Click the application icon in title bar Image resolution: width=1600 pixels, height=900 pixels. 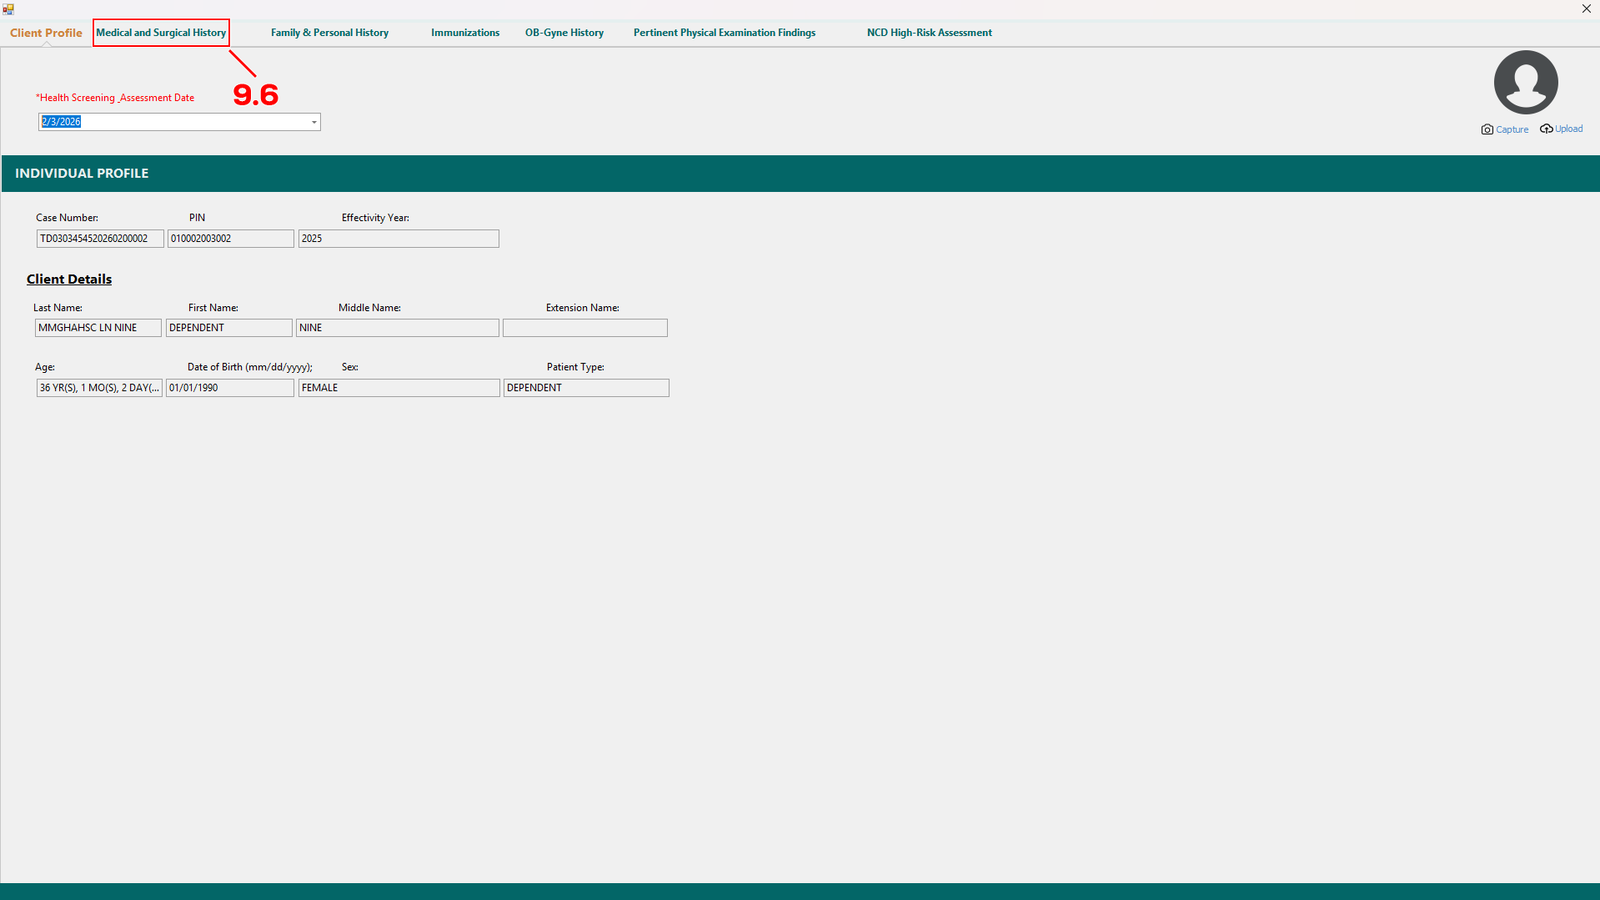8,9
